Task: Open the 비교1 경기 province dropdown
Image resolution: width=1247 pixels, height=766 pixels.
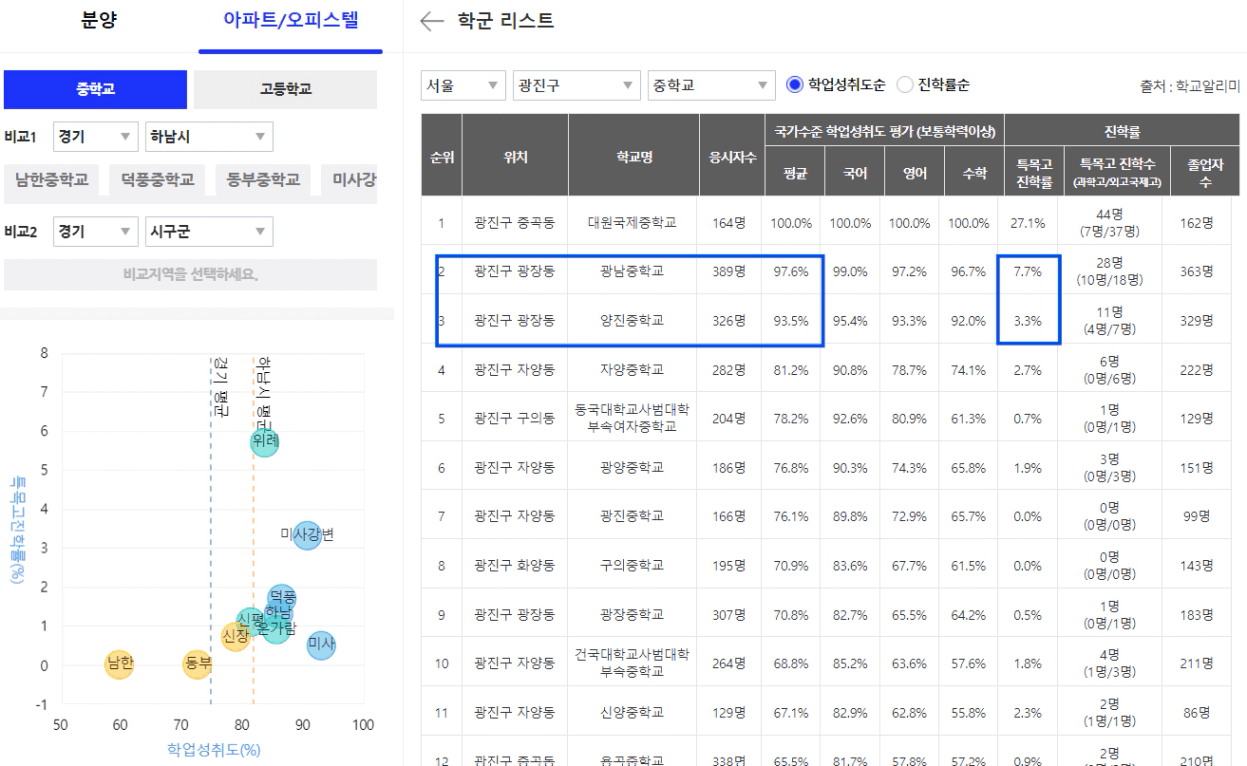Action: pos(95,135)
